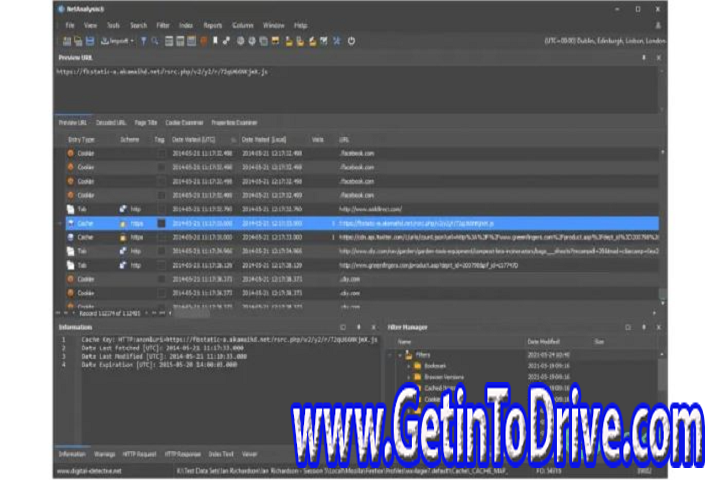Click the blue crossed-tools options icon in toolbar

pos(337,41)
